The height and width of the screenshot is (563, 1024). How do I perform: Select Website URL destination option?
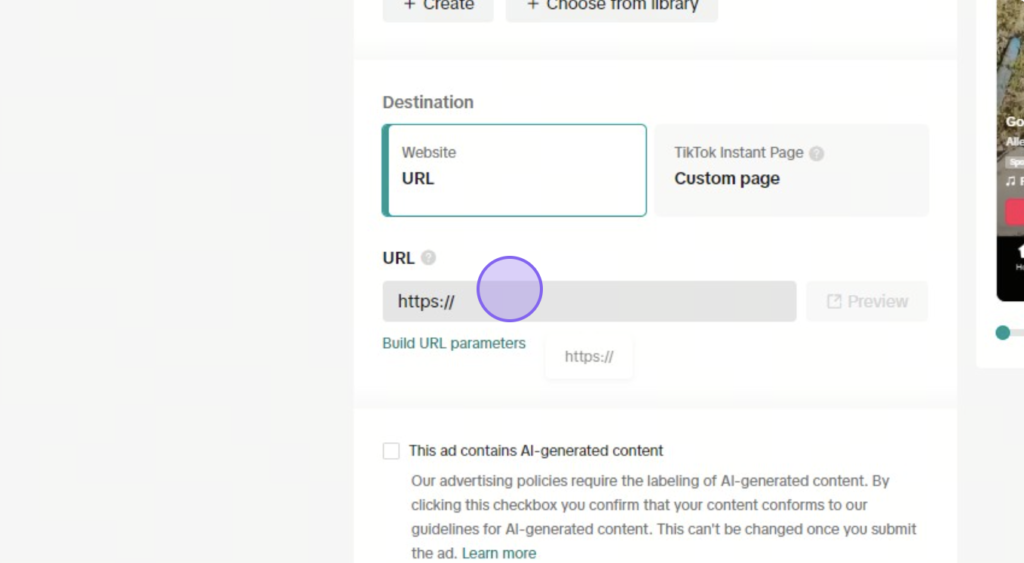[515, 170]
